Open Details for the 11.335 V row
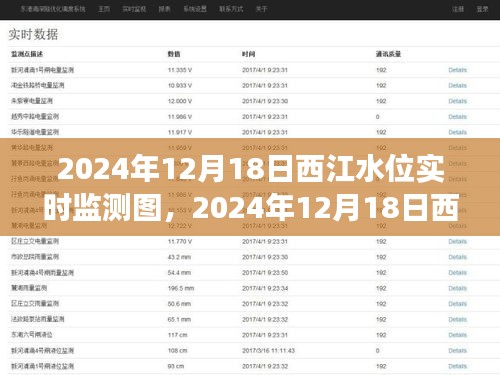 (457, 70)
